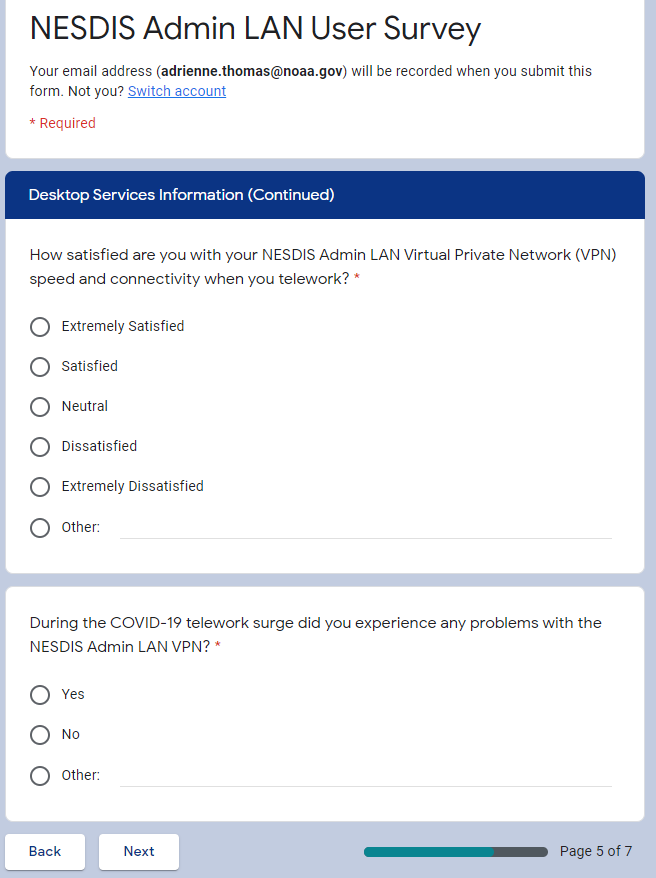Select the Extremely Satisfied radio option
The height and width of the screenshot is (878, 656).
40,327
